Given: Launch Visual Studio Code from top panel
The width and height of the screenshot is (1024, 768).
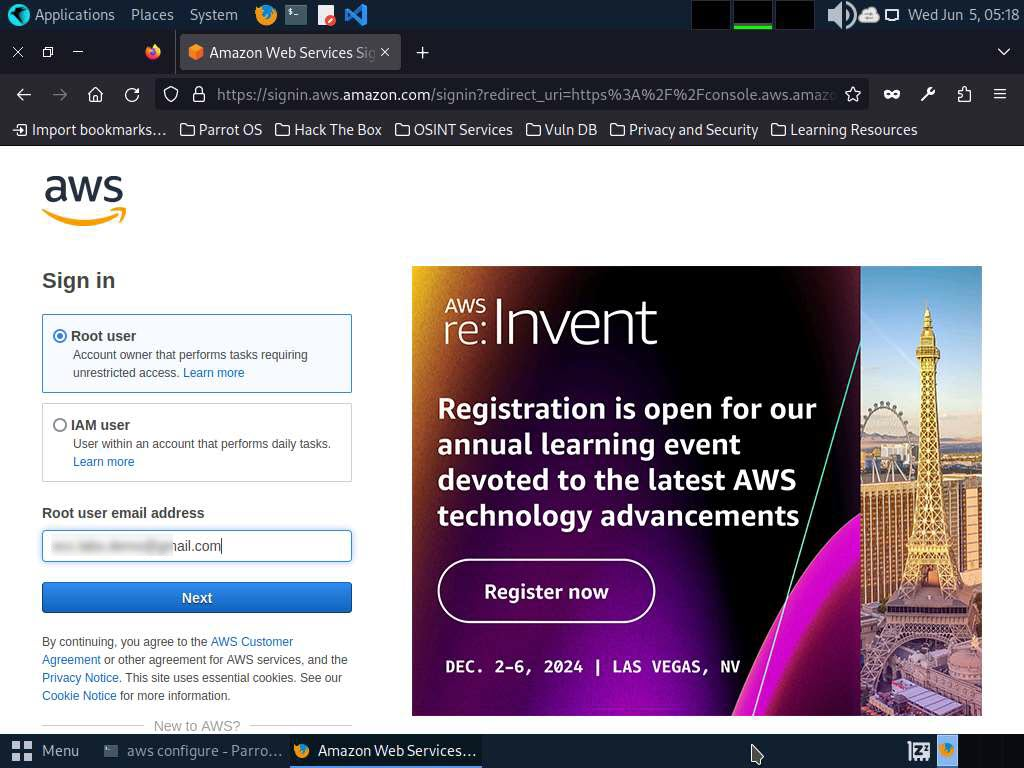Looking at the screenshot, I should coord(355,15).
